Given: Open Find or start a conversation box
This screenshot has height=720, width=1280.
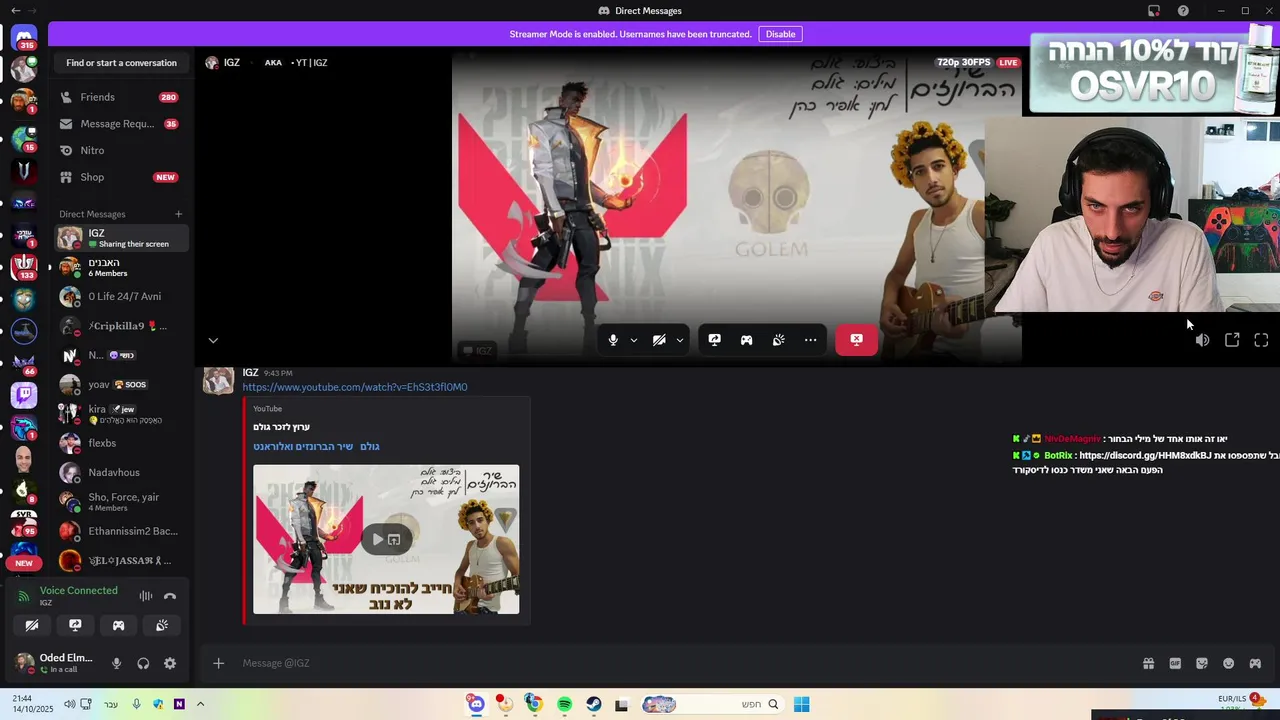Looking at the screenshot, I should tap(121, 63).
